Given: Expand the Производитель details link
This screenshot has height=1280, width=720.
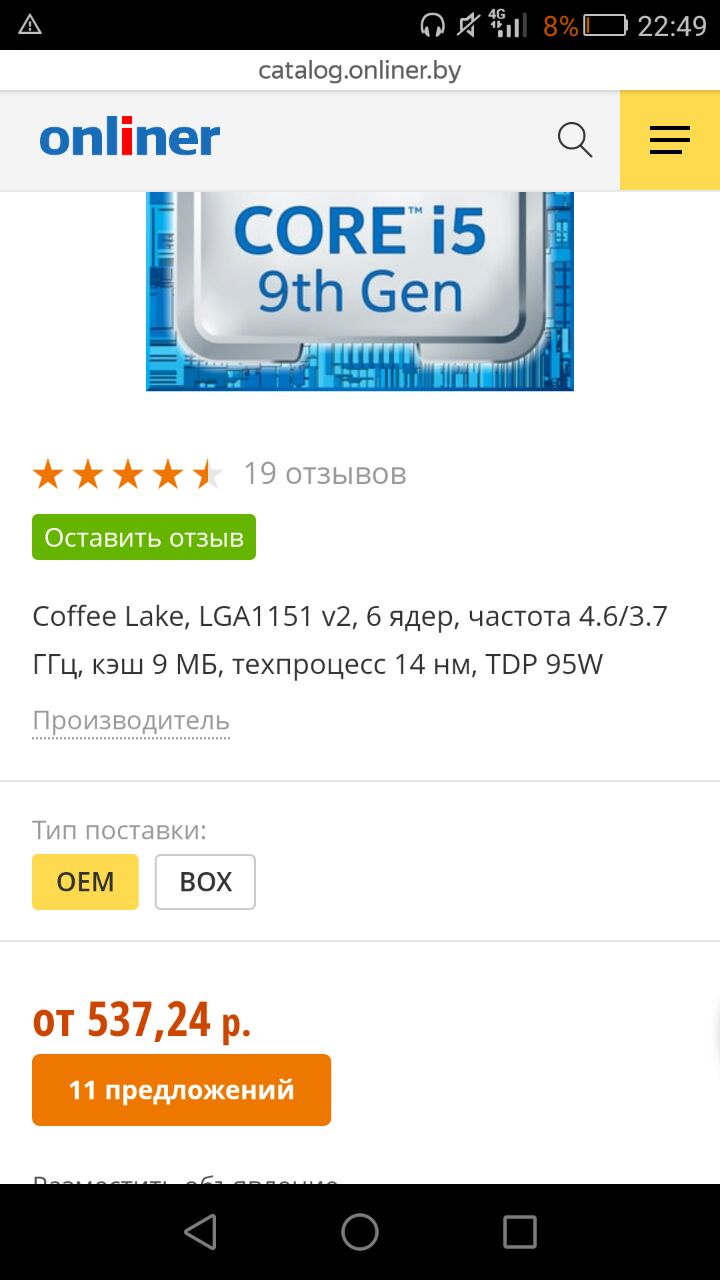Looking at the screenshot, I should pyautogui.click(x=131, y=721).
